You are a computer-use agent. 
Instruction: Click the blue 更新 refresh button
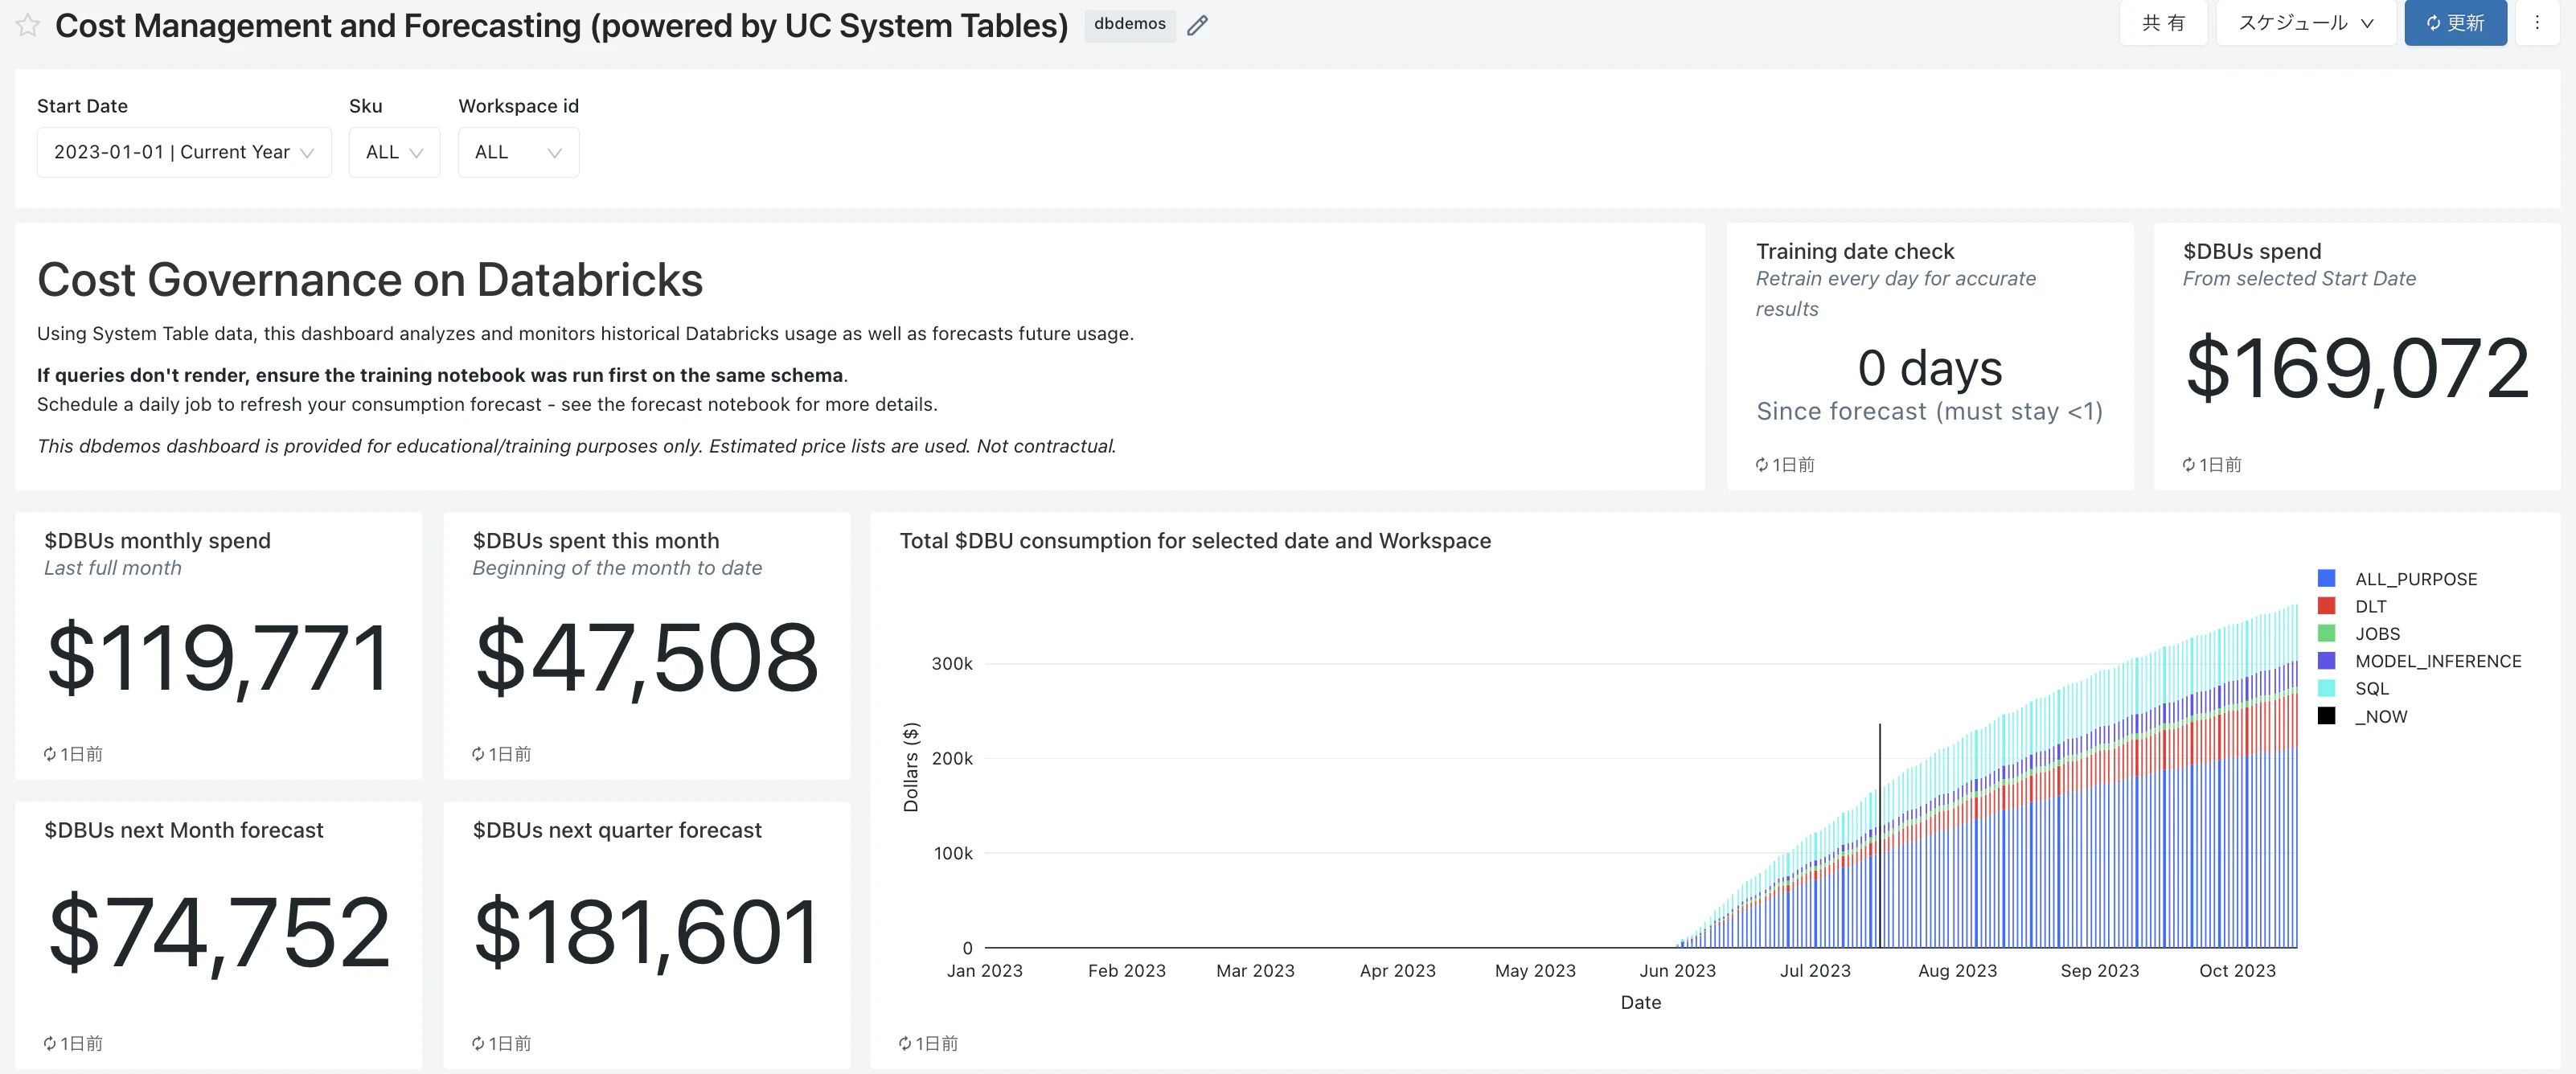click(x=2455, y=22)
